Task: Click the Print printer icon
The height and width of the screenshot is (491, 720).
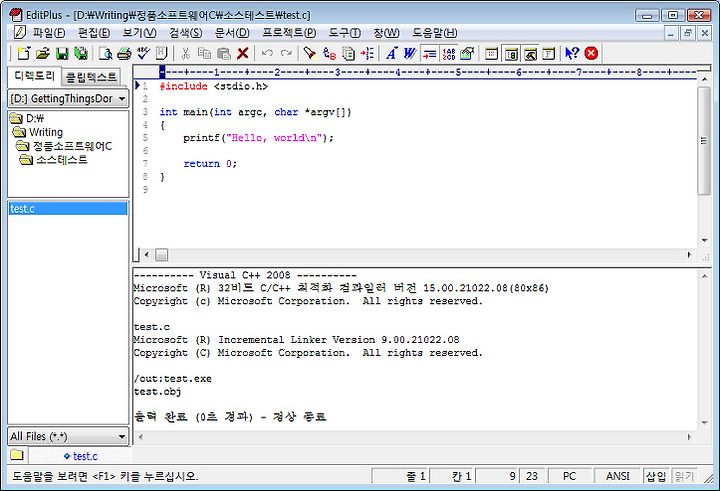Action: (x=124, y=54)
